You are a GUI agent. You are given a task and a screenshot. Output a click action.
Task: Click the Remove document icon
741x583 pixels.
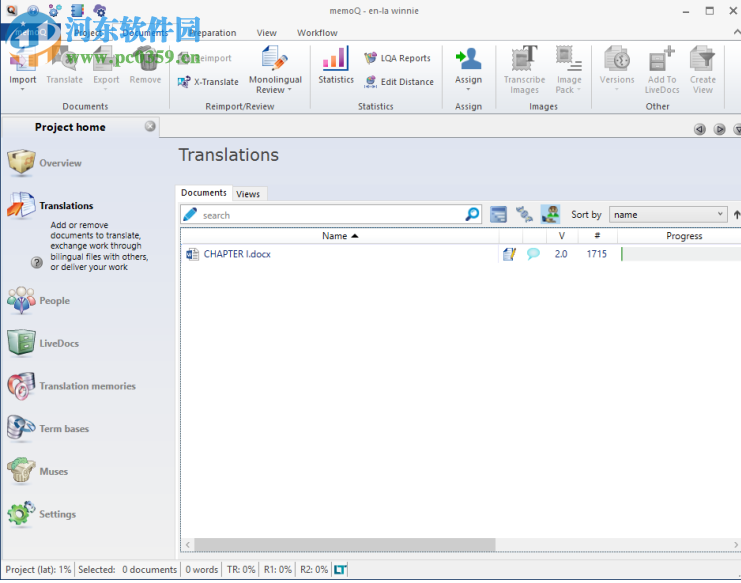(x=145, y=60)
